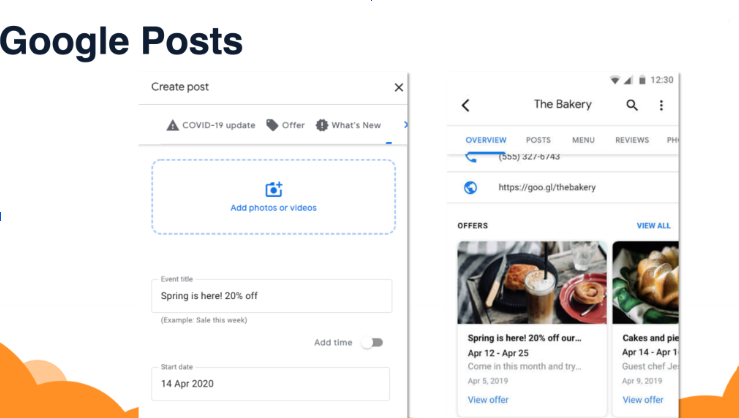Image resolution: width=739 pixels, height=418 pixels.
Task: Switch to the Offer post type
Action: (285, 125)
